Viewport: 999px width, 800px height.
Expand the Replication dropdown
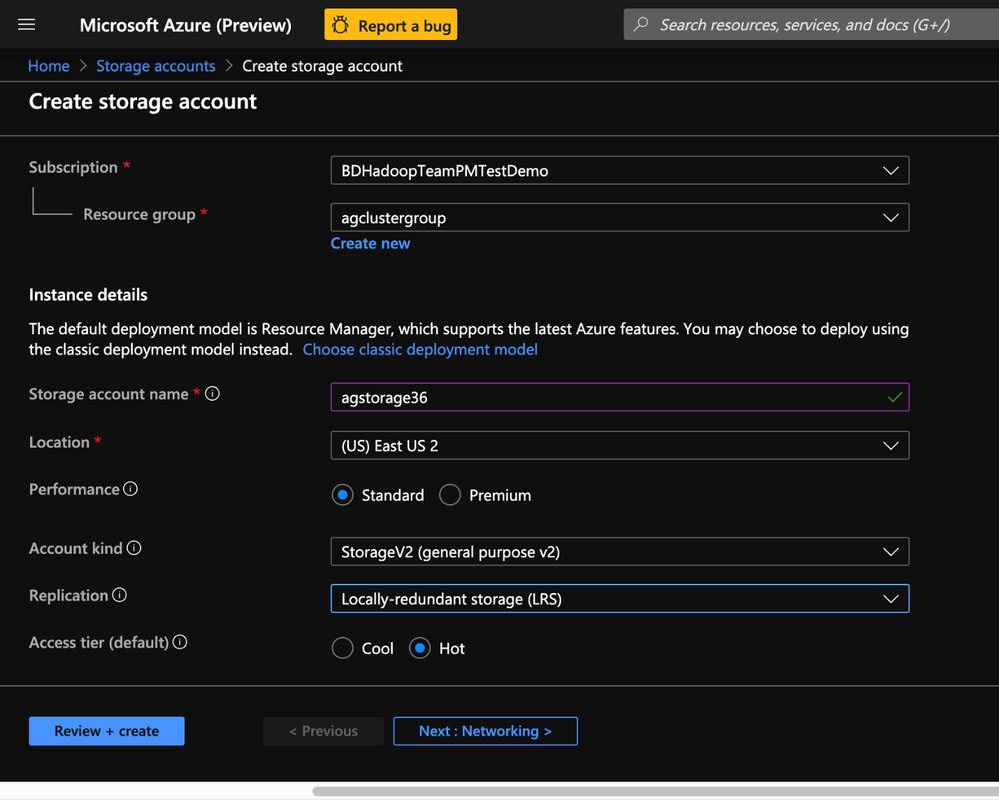[x=890, y=599]
